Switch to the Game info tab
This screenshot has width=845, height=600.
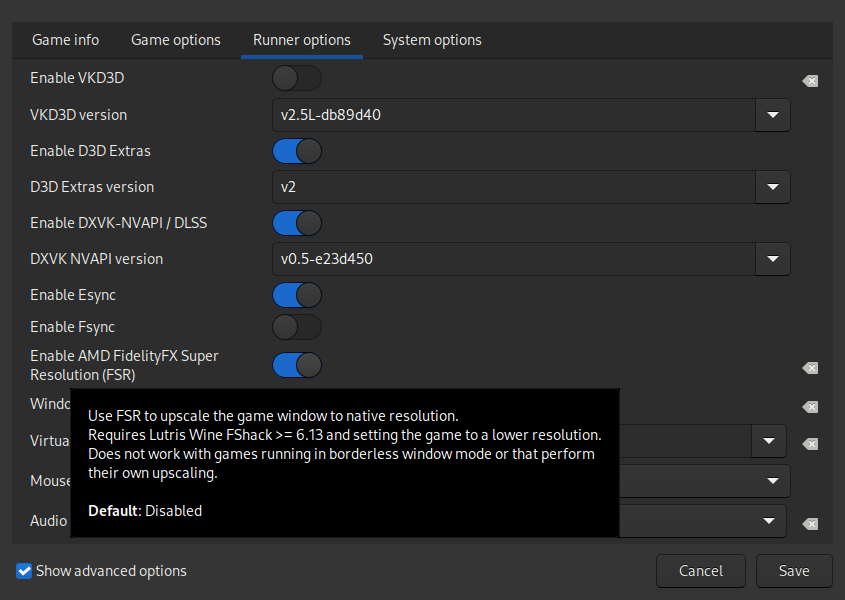click(66, 40)
